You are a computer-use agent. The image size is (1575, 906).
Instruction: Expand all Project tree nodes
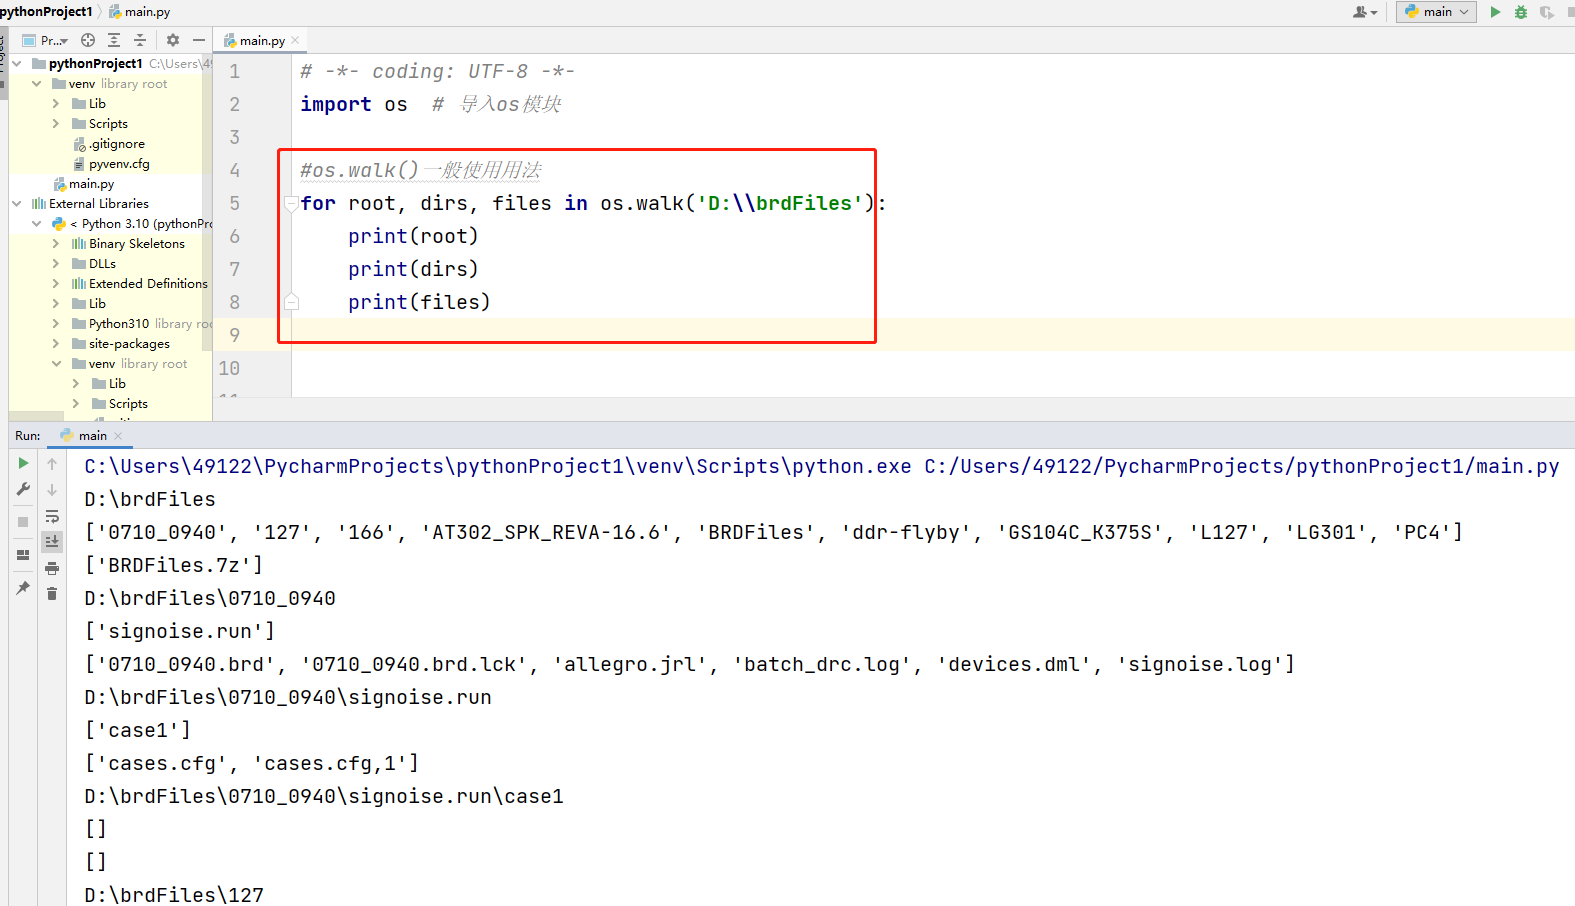pos(114,40)
